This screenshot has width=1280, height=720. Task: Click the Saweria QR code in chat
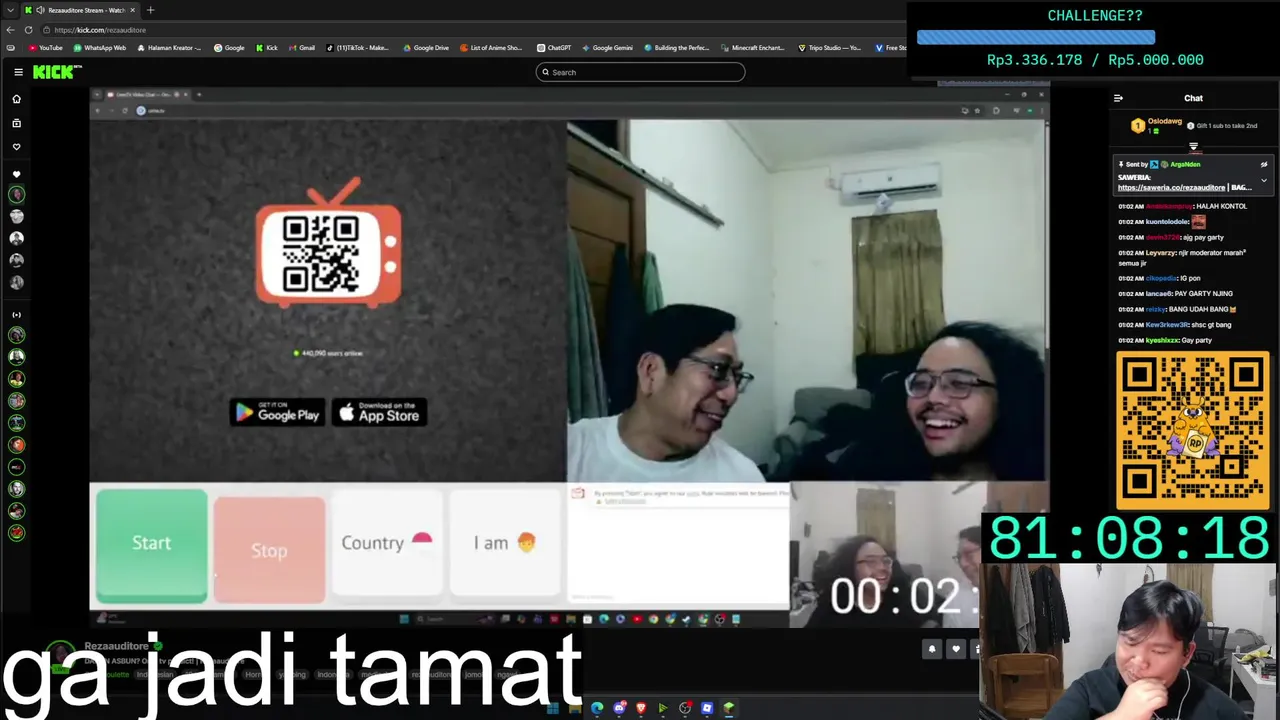pyautogui.click(x=1193, y=430)
